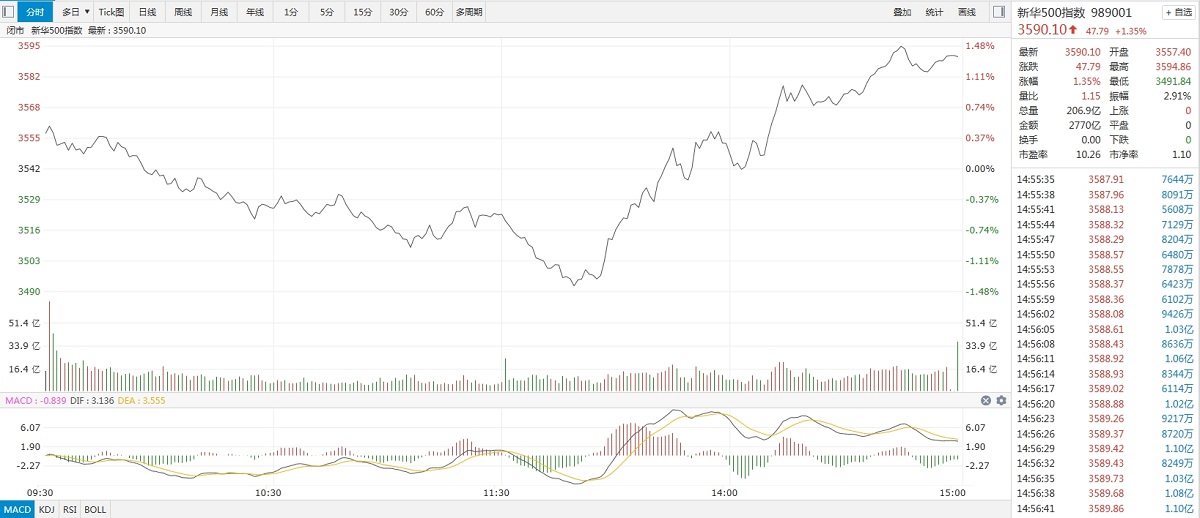The image size is (1200, 518).
Task: Select the 14:56:11 tick row
Action: (x=1105, y=358)
